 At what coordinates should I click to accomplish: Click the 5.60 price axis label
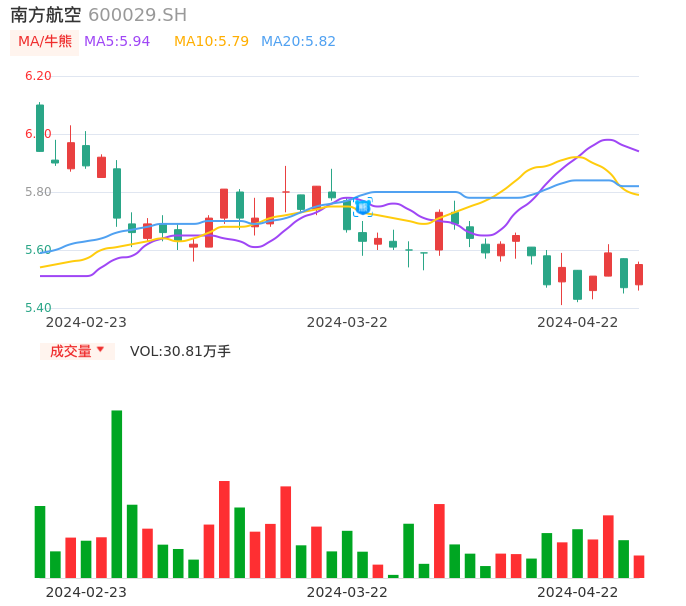pyautogui.click(x=38, y=250)
